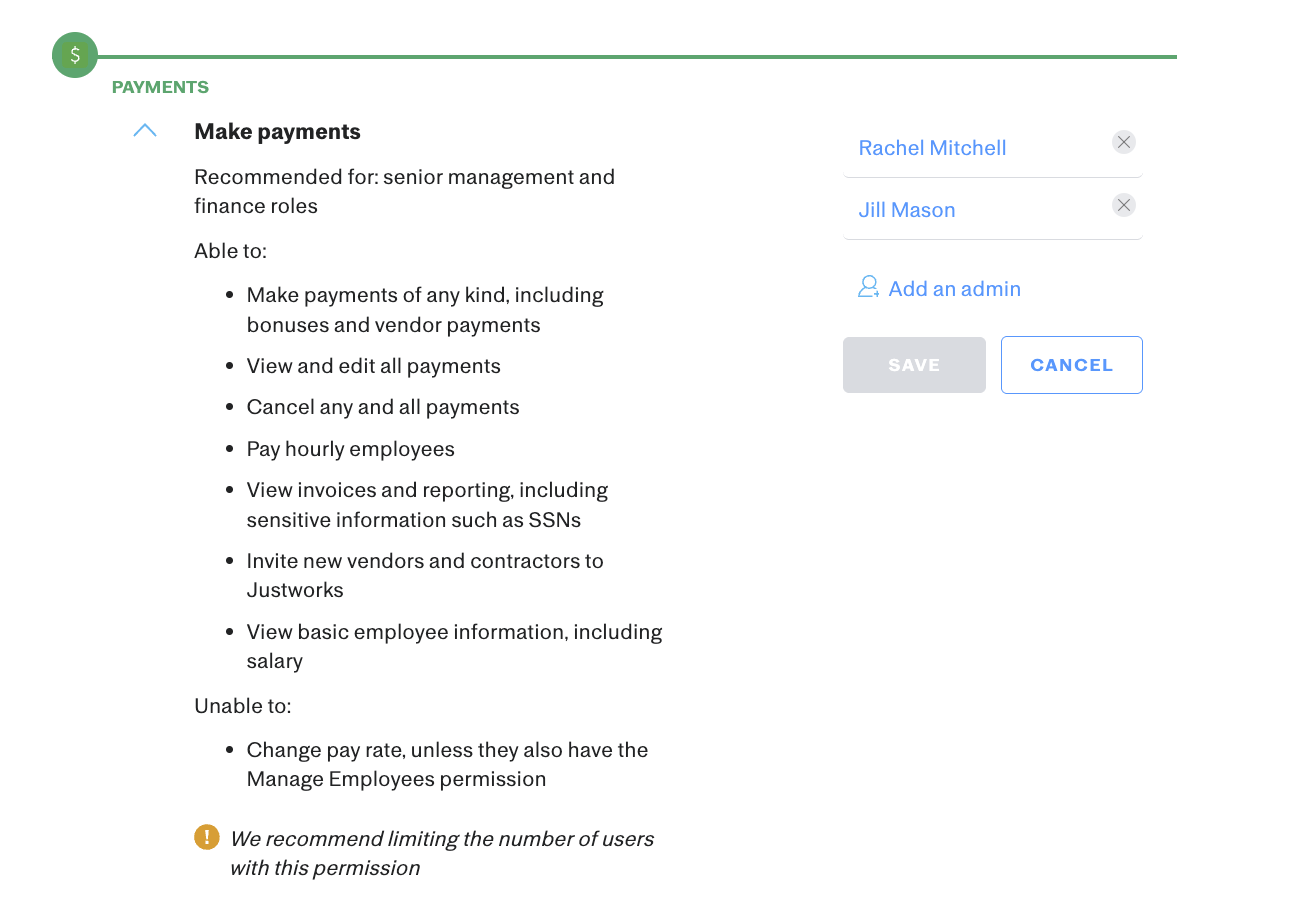
Task: Open the Add an admin link
Action: point(954,288)
